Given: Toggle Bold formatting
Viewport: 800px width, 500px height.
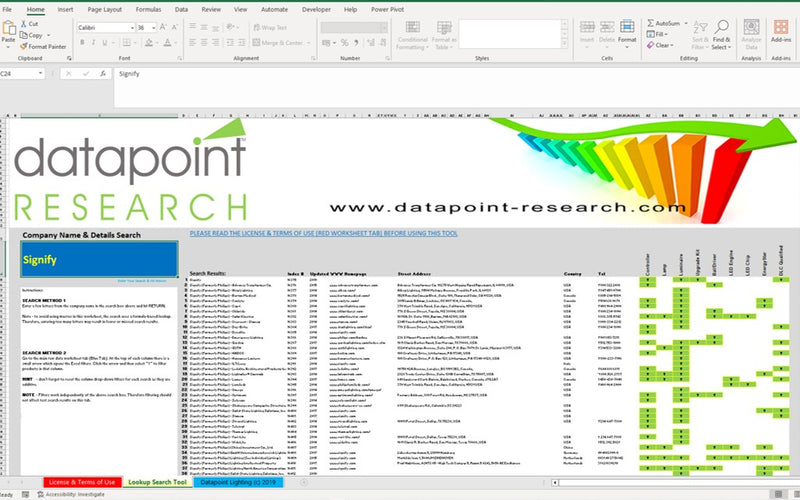Looking at the screenshot, I should (82, 43).
